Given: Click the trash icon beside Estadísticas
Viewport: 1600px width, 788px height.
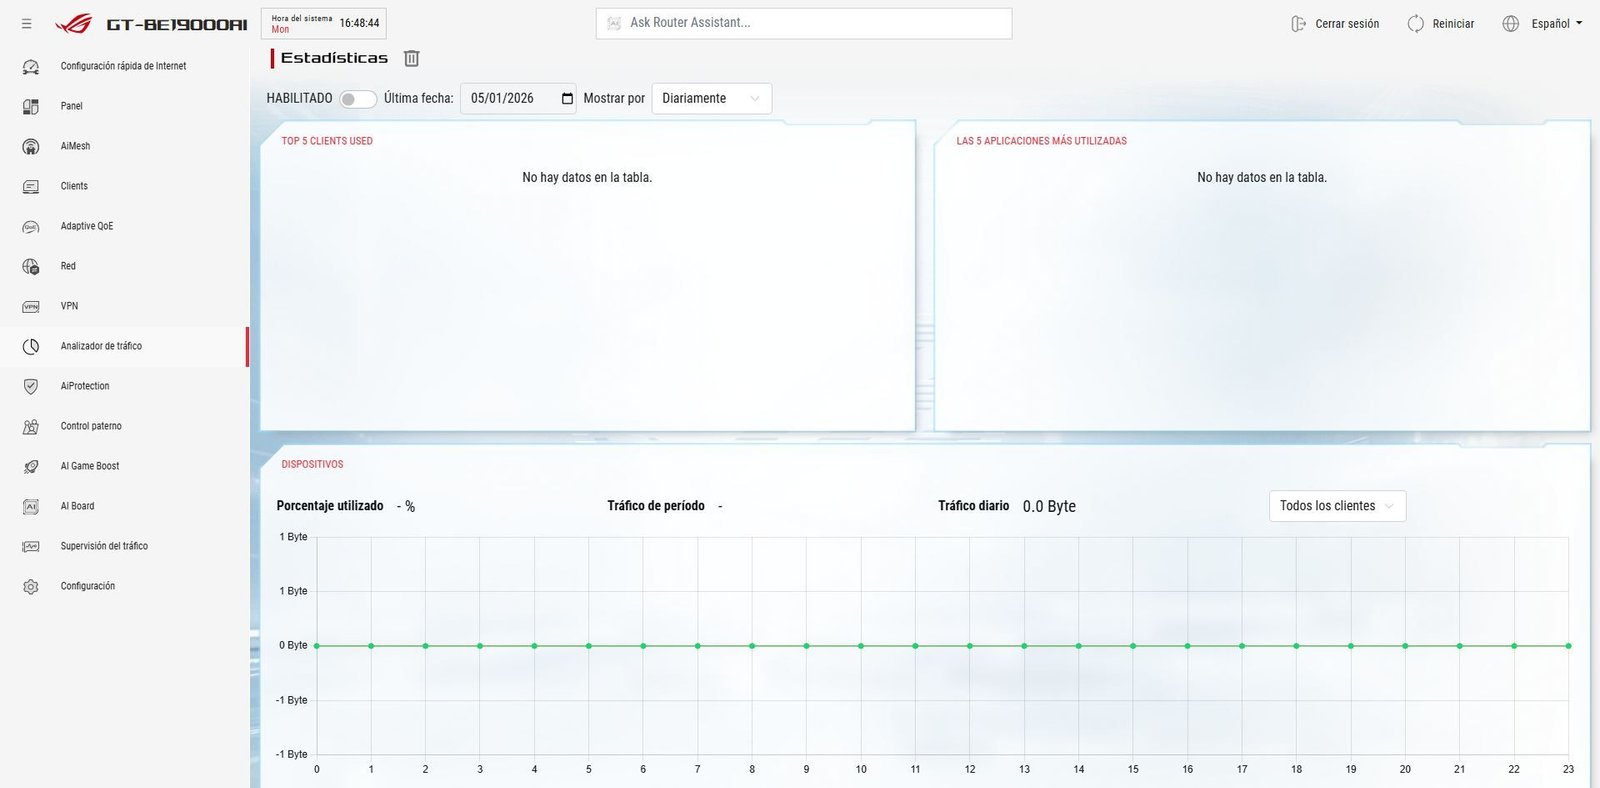Looking at the screenshot, I should pos(411,59).
